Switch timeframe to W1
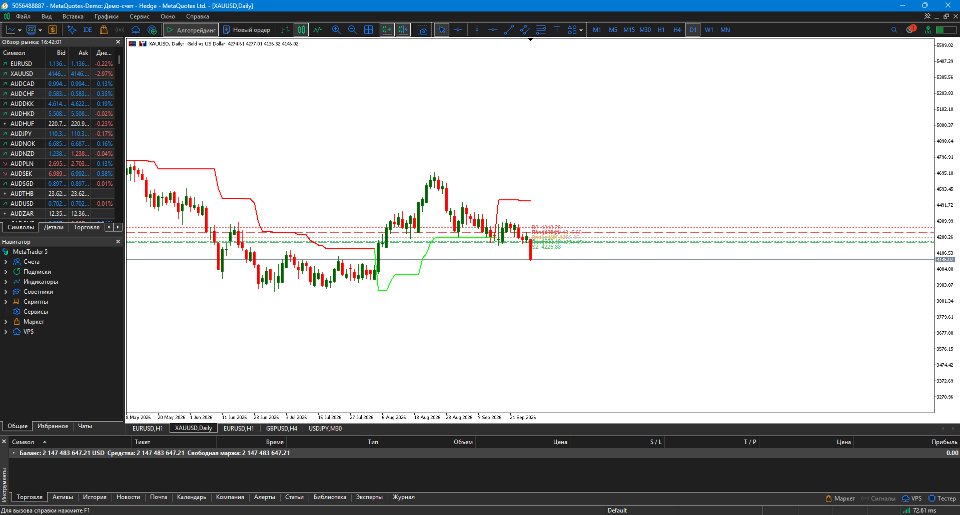960x515 pixels. (x=709, y=29)
